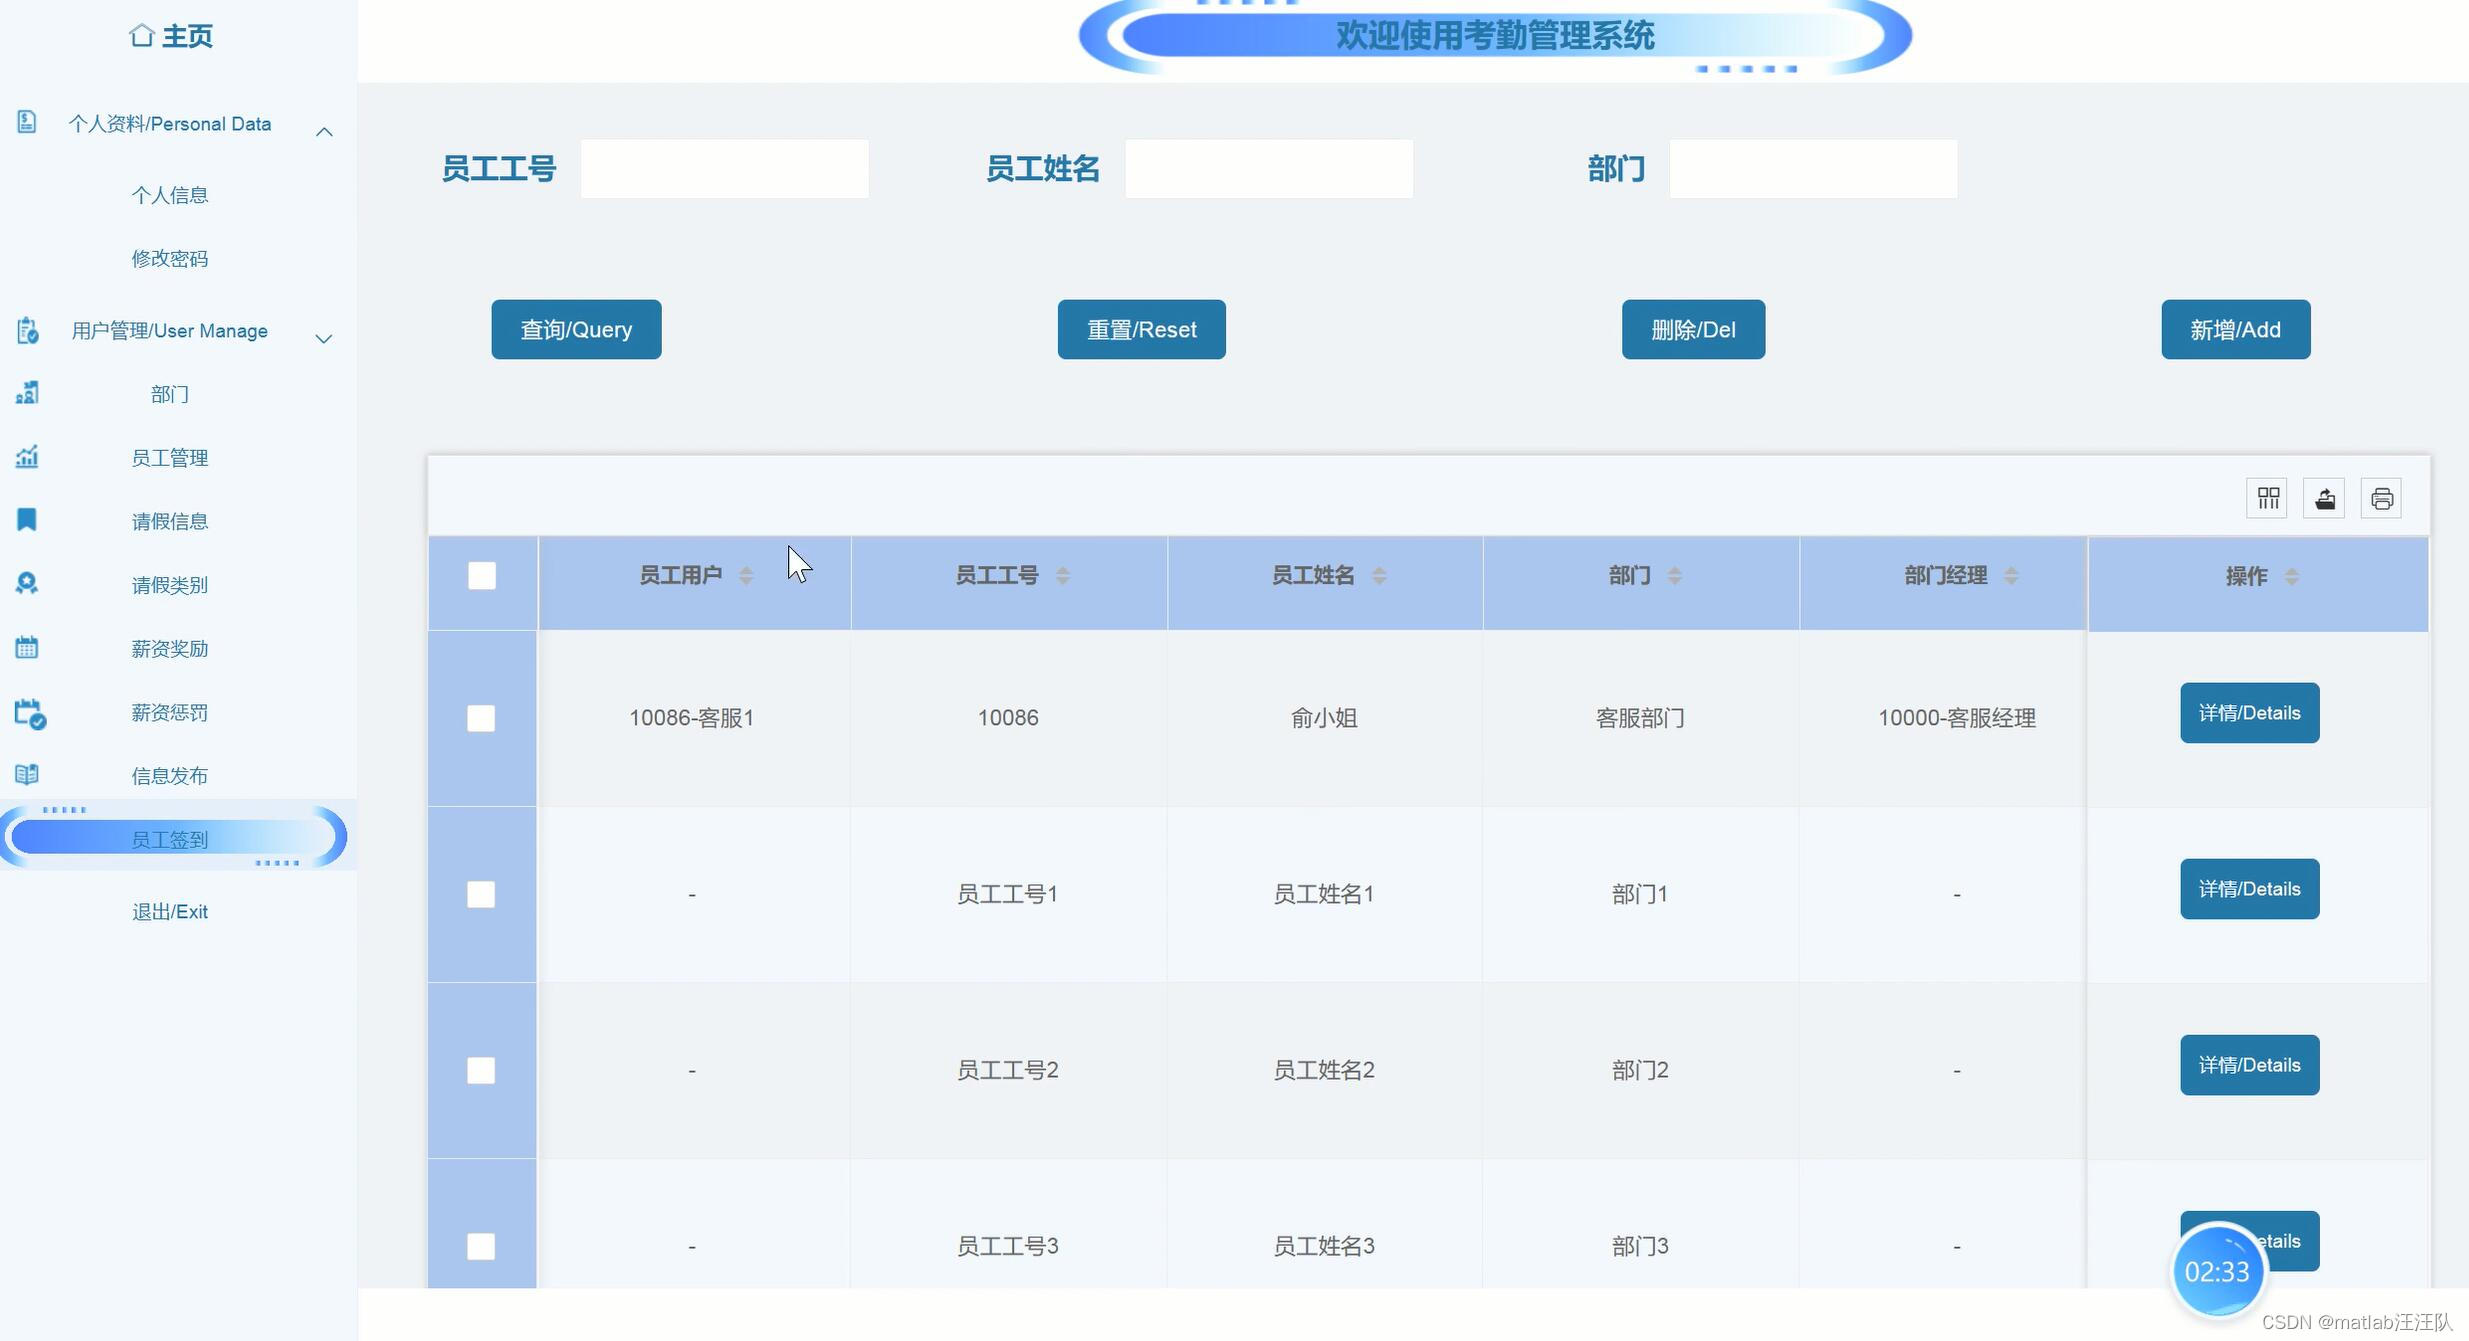Open 员工签到 menu item

170,839
